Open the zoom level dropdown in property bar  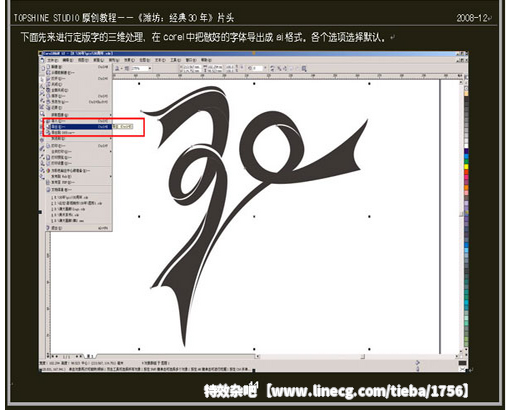(x=150, y=68)
